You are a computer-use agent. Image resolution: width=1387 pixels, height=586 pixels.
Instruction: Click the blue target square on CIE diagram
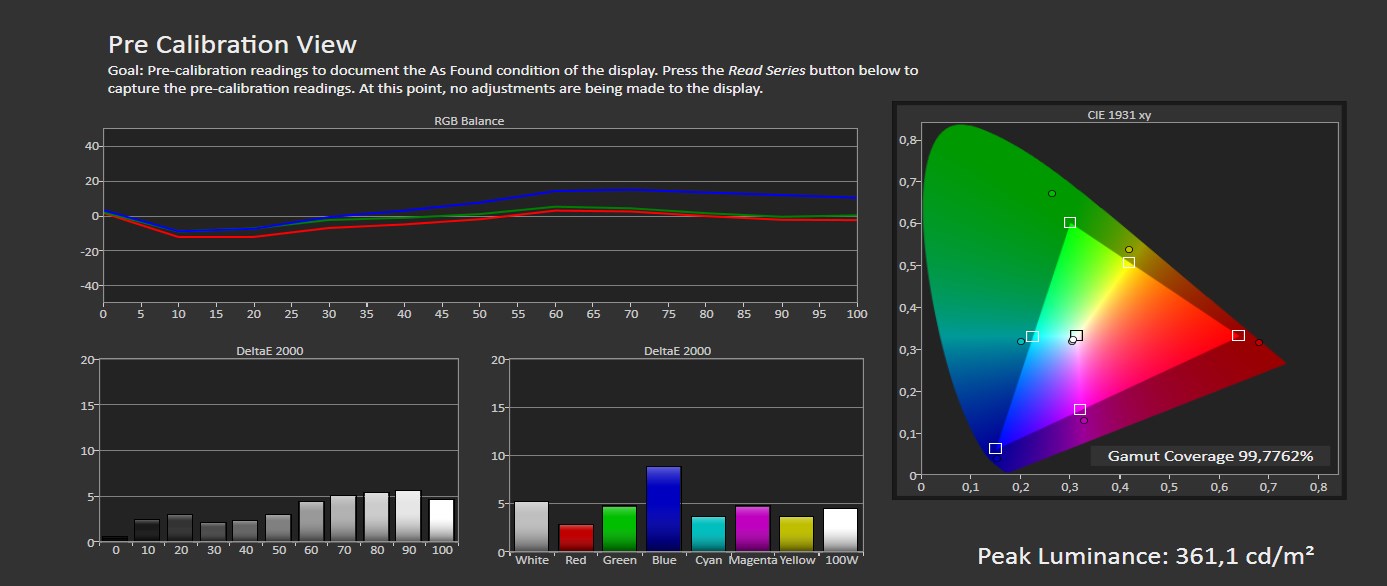[x=995, y=449]
